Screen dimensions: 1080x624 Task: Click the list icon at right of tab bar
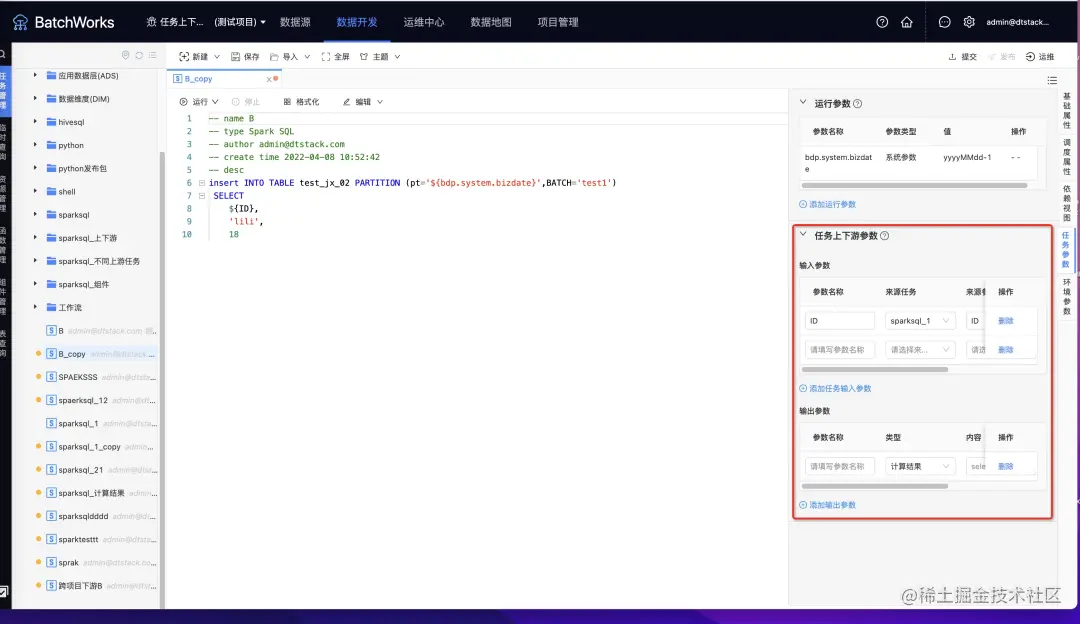[x=1052, y=81]
